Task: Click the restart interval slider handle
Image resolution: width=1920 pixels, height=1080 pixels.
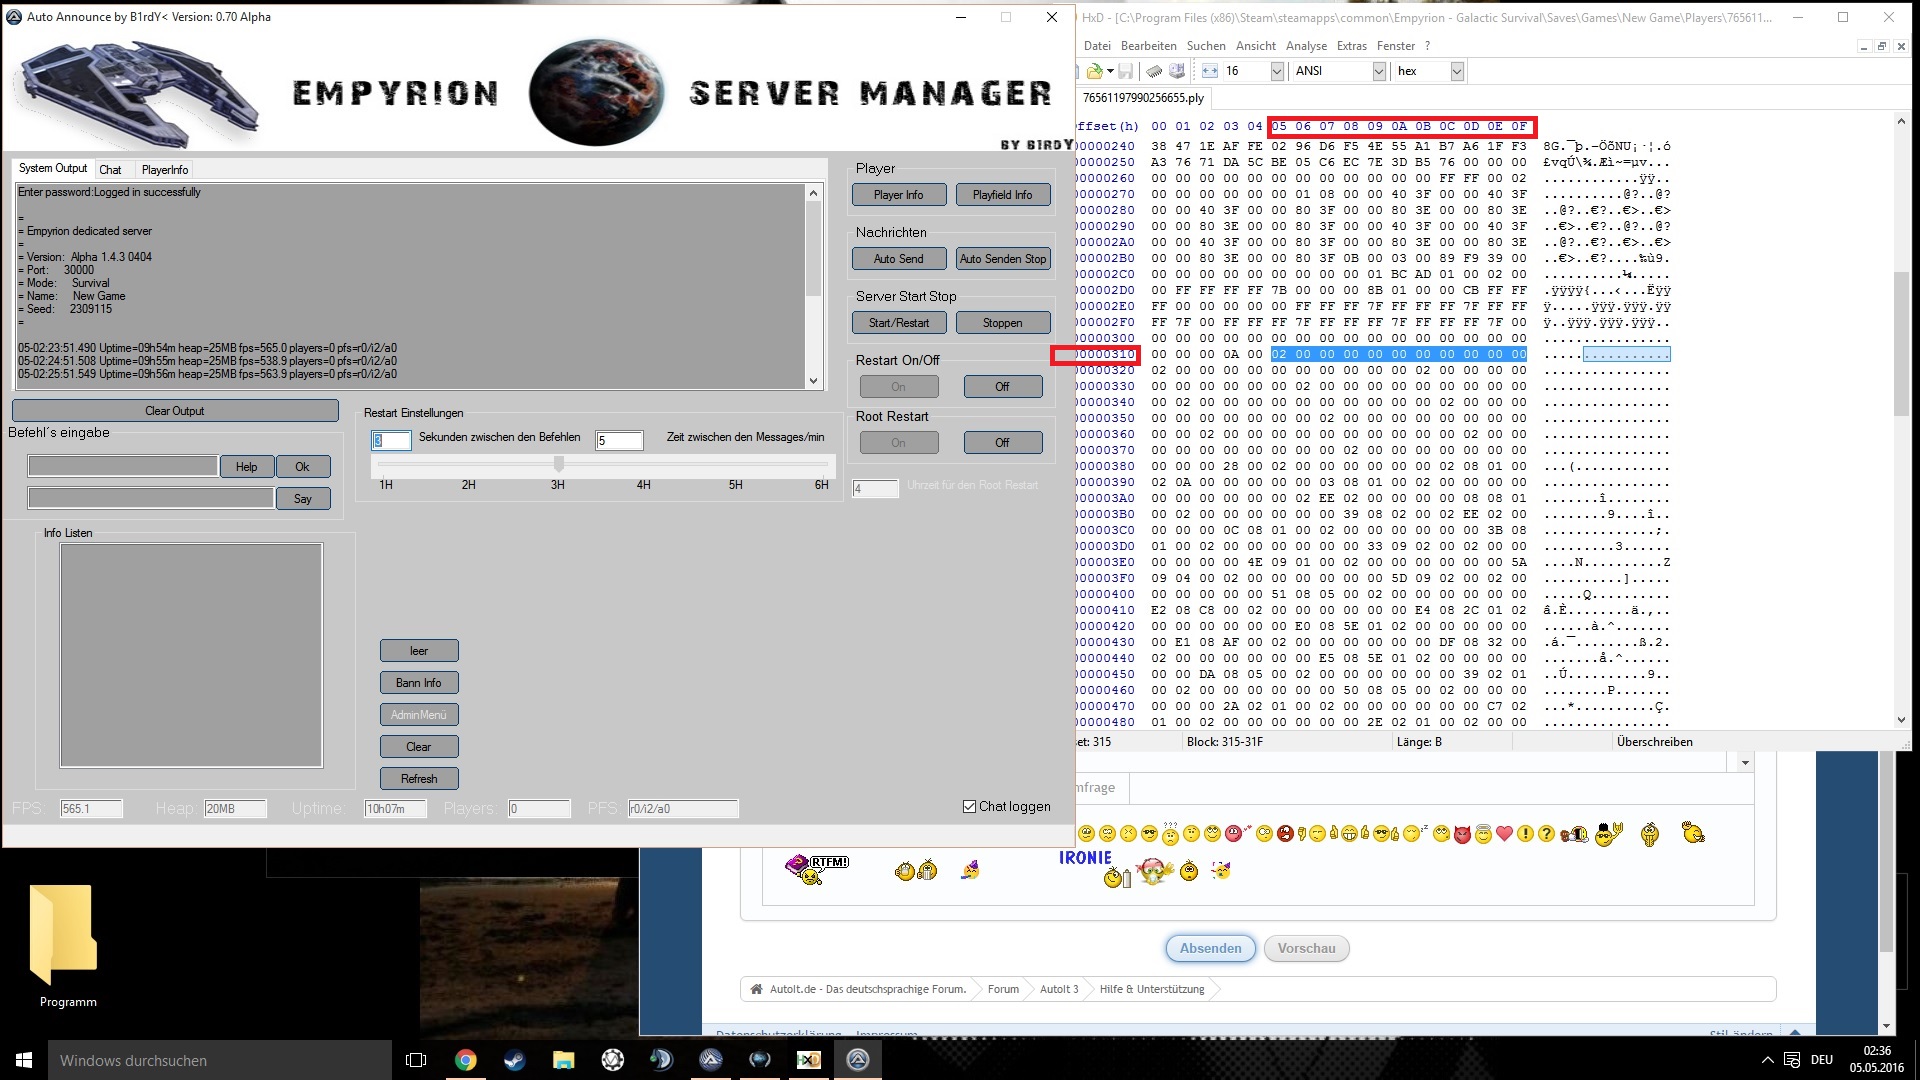Action: (559, 463)
